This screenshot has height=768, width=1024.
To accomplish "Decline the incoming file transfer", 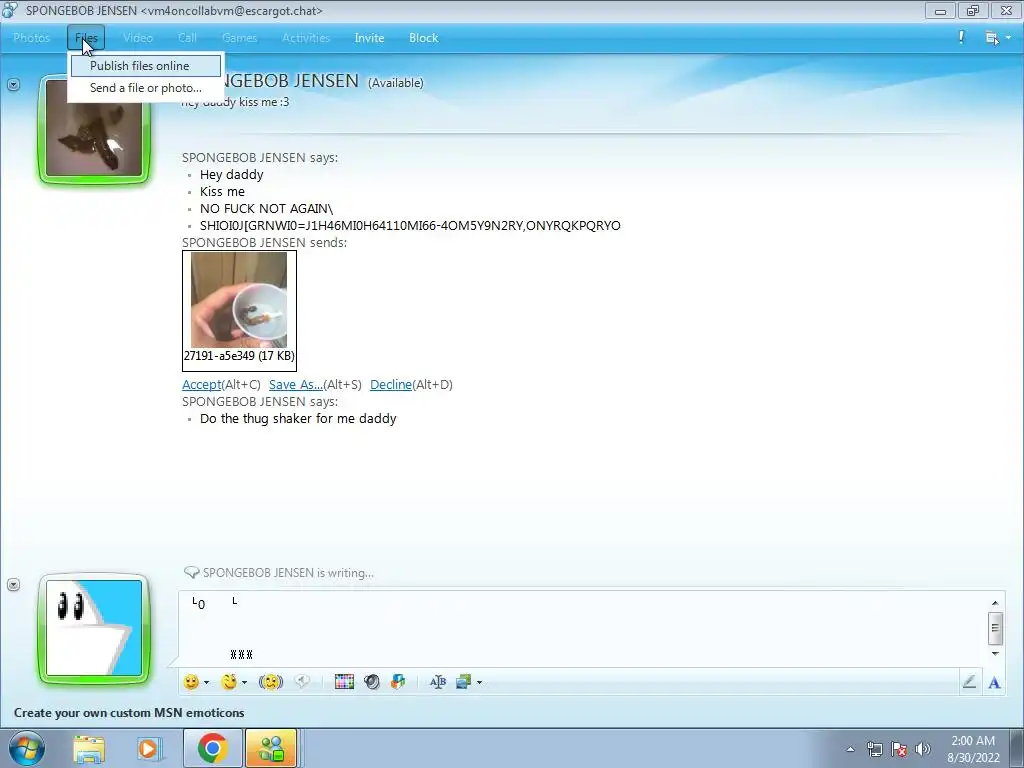I will click(x=391, y=385).
